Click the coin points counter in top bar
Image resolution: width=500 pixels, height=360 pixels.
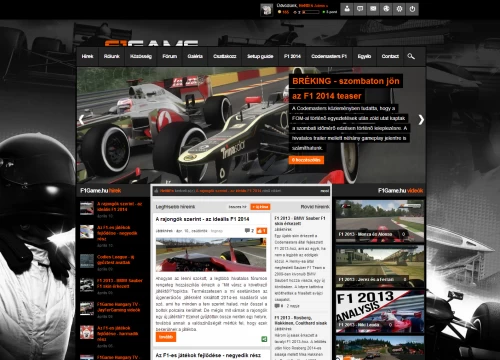pyautogui.click(x=283, y=12)
